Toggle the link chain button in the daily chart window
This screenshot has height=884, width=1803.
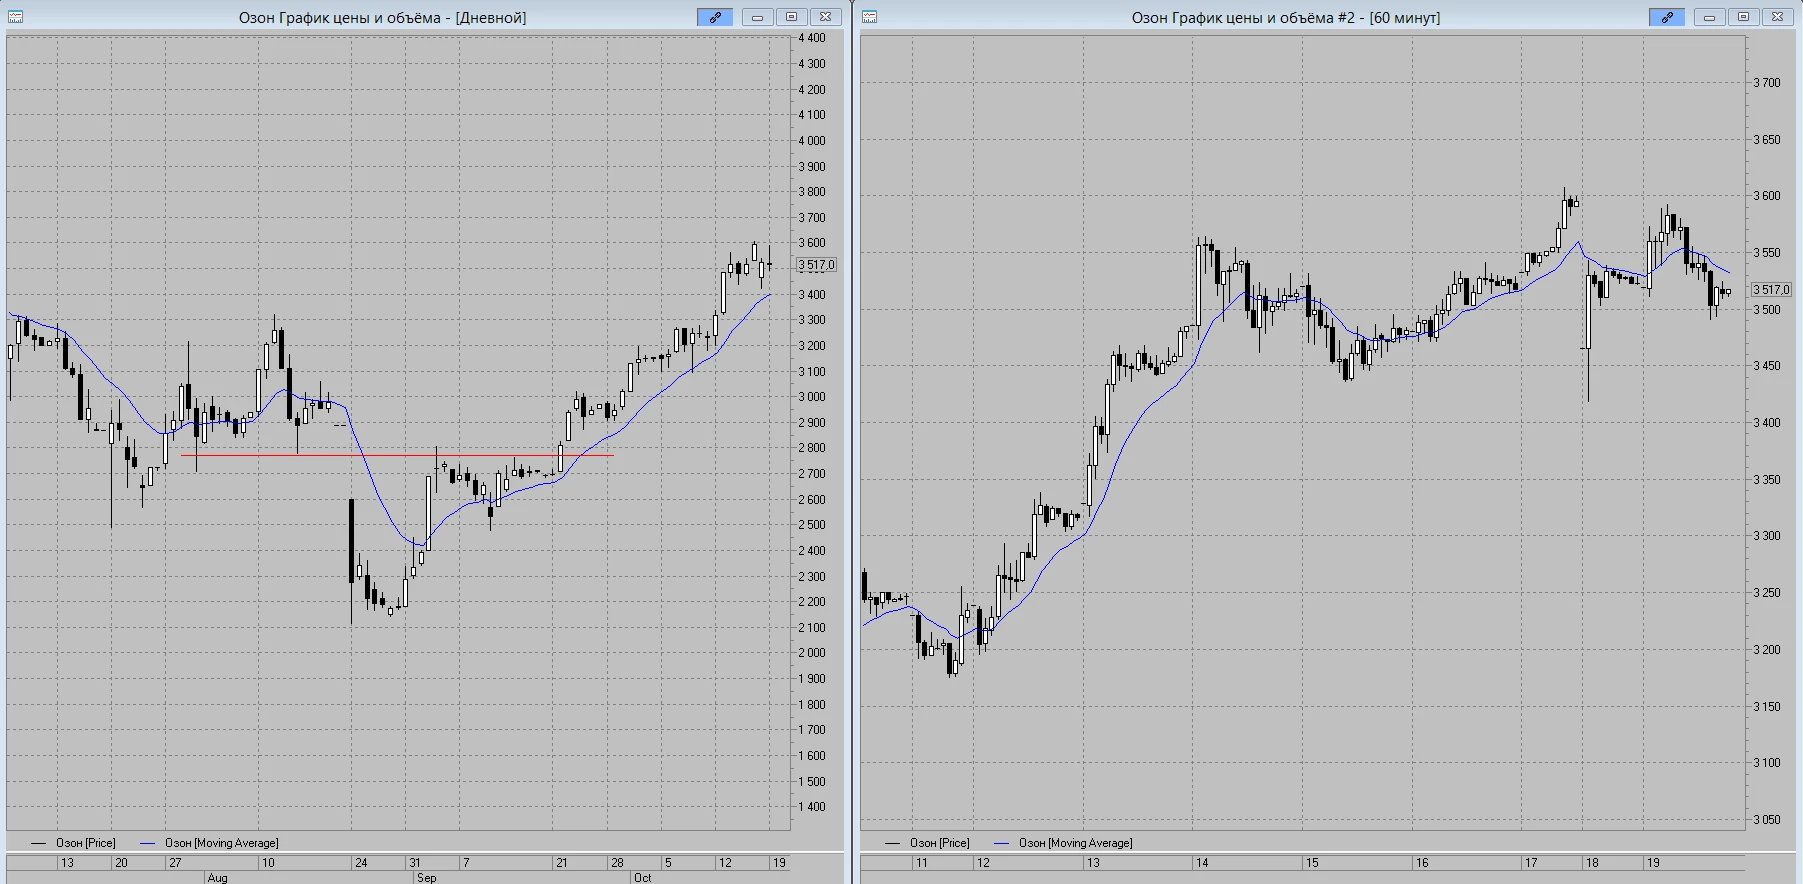click(x=716, y=17)
